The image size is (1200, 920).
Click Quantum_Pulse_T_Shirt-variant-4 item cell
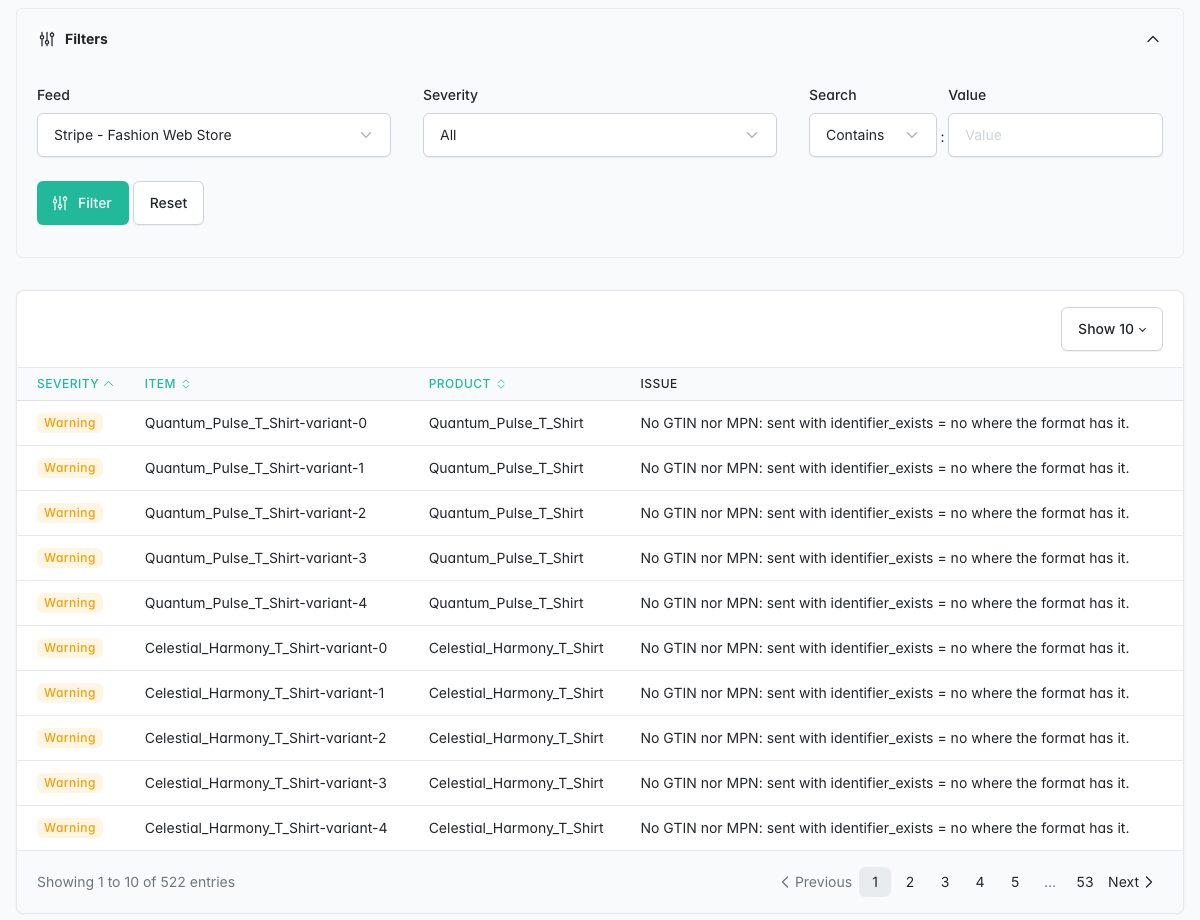pos(256,603)
